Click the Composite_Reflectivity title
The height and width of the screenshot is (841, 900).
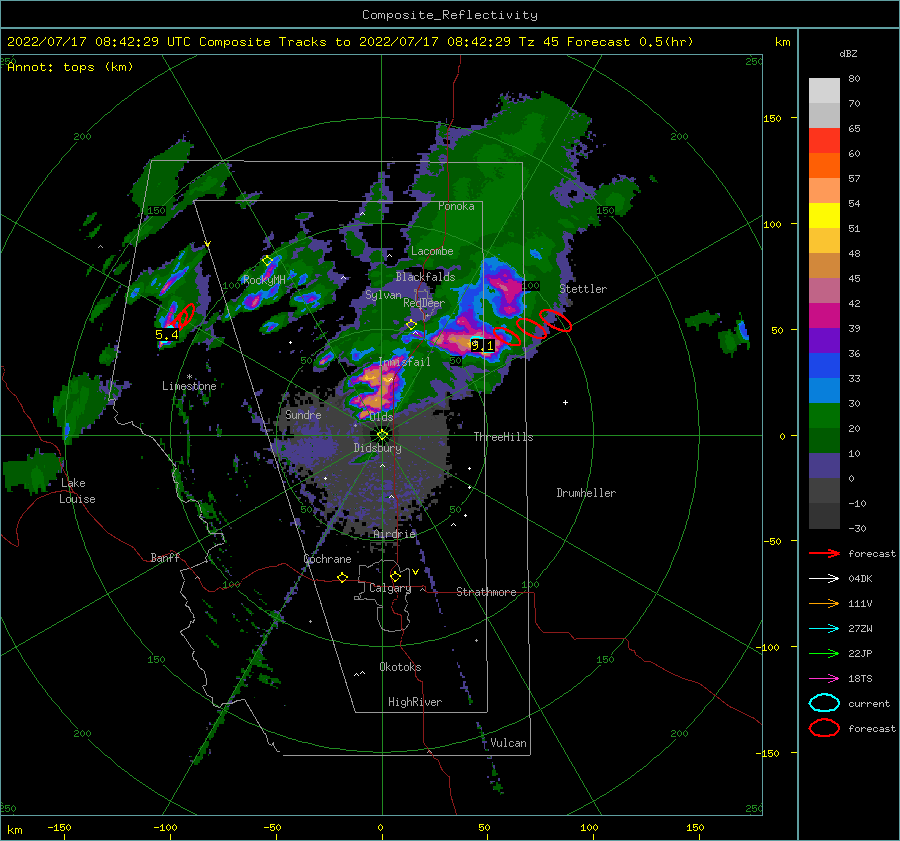450,15
